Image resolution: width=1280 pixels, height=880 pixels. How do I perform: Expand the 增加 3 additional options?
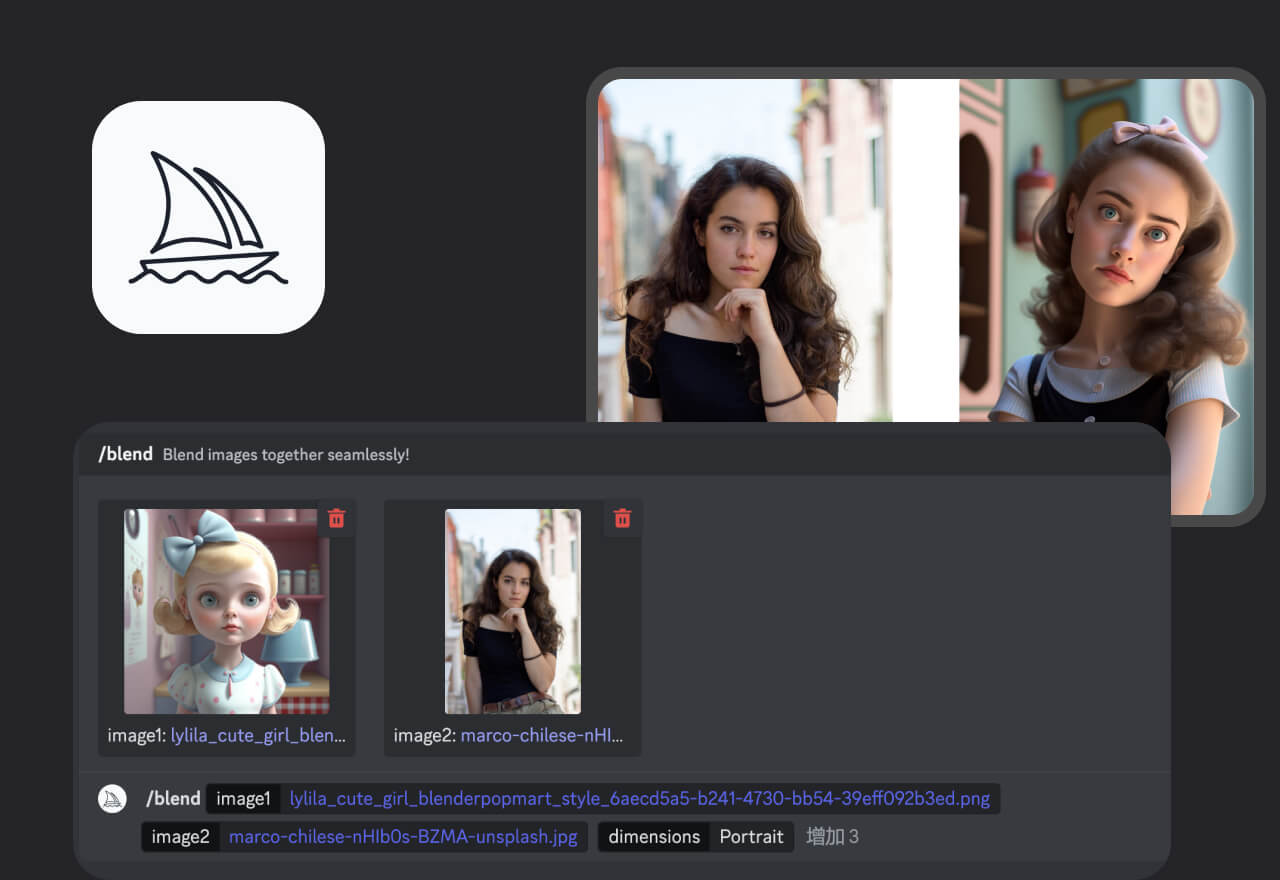click(x=832, y=837)
